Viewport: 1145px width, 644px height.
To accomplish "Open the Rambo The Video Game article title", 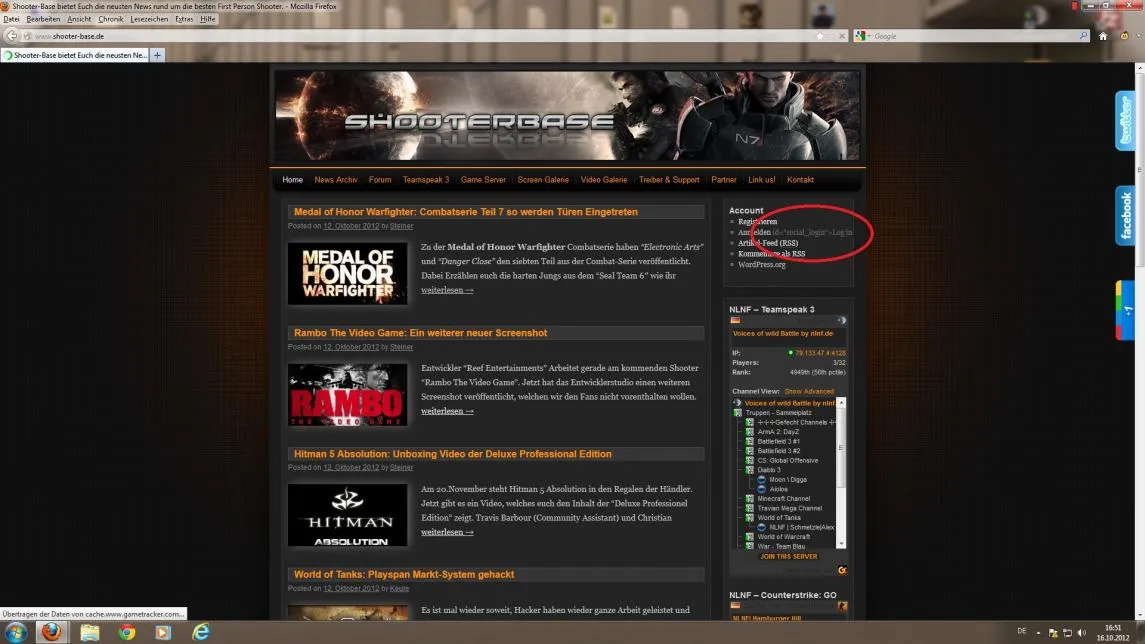I will coord(420,333).
